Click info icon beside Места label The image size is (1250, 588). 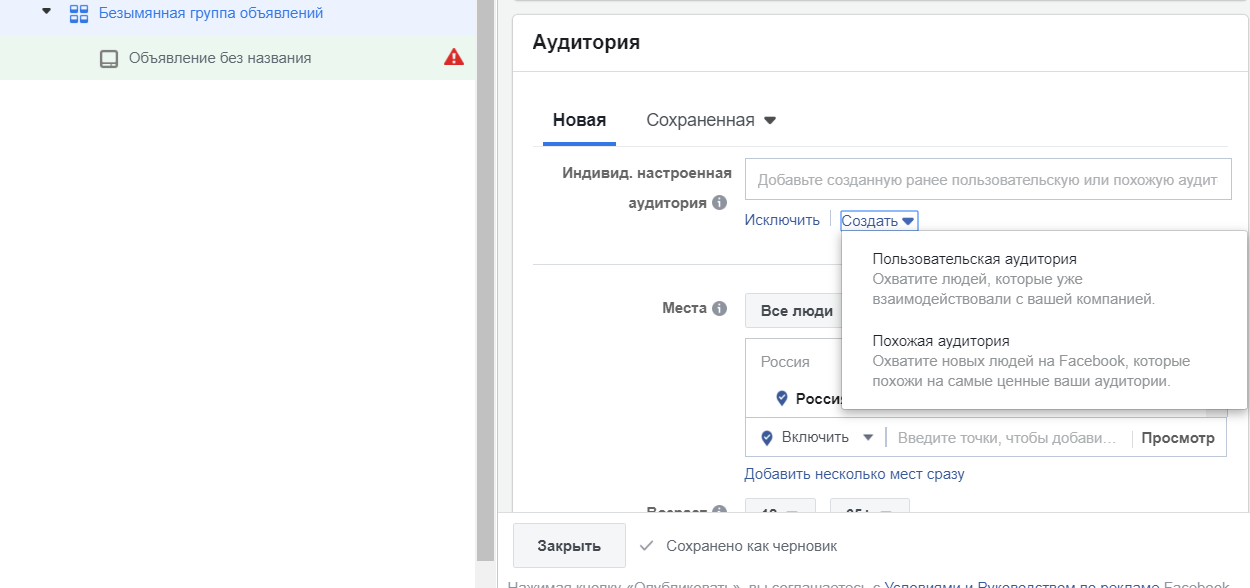click(x=719, y=309)
